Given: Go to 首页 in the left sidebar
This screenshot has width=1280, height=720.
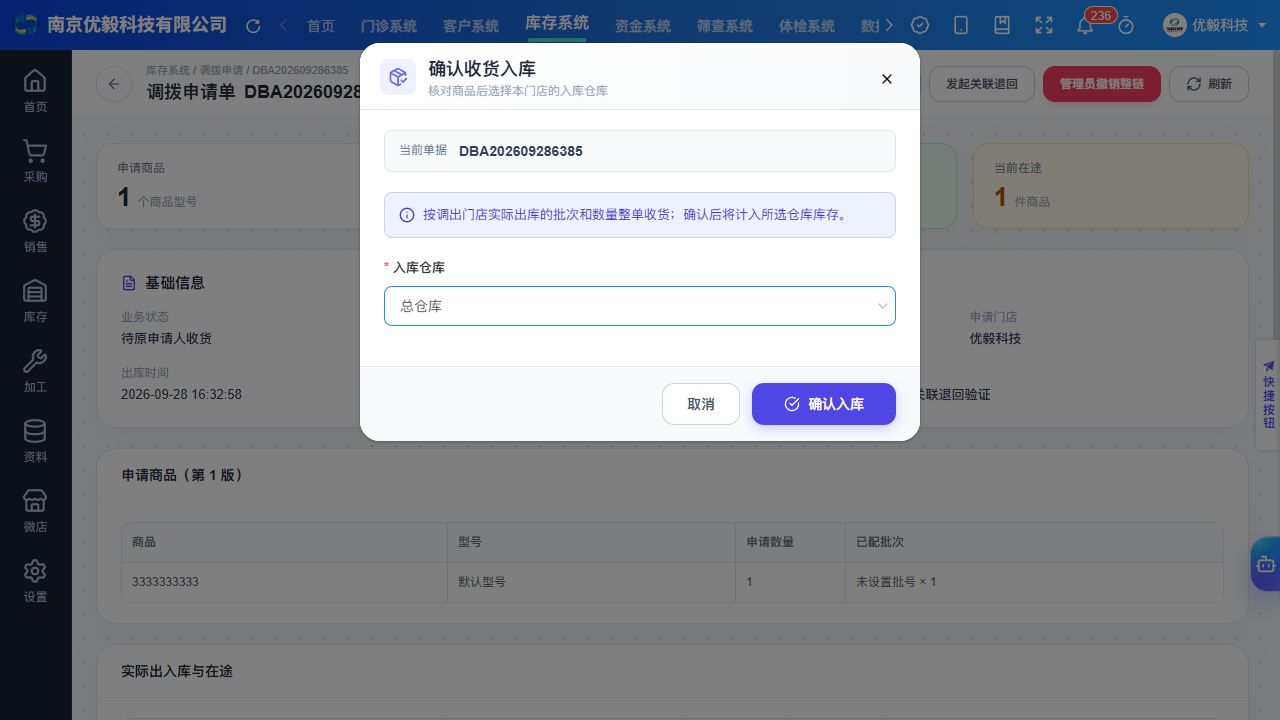Looking at the screenshot, I should point(35,91).
